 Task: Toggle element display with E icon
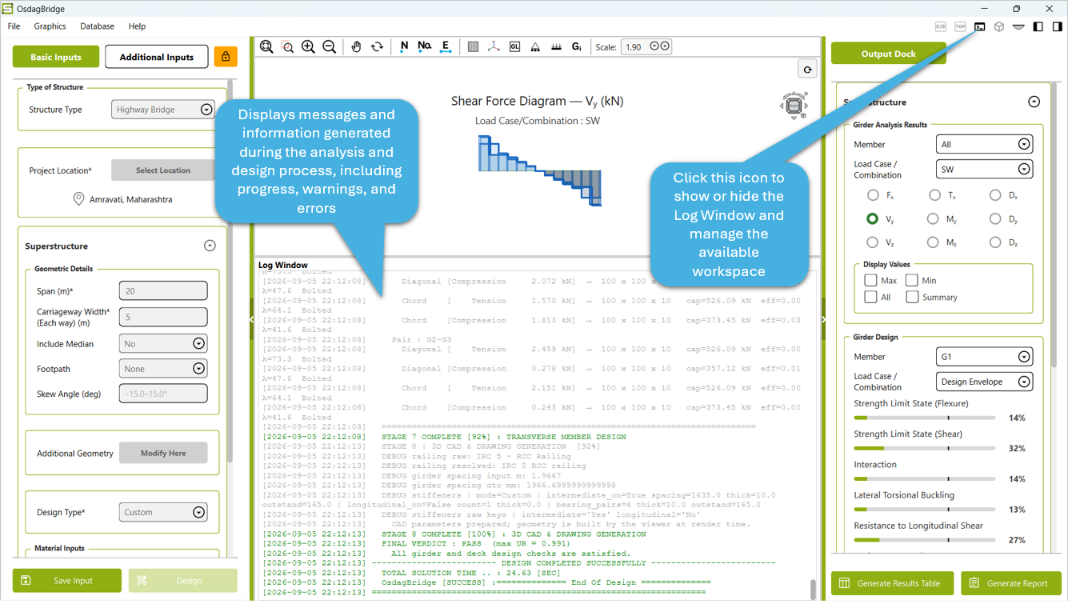tap(445, 46)
